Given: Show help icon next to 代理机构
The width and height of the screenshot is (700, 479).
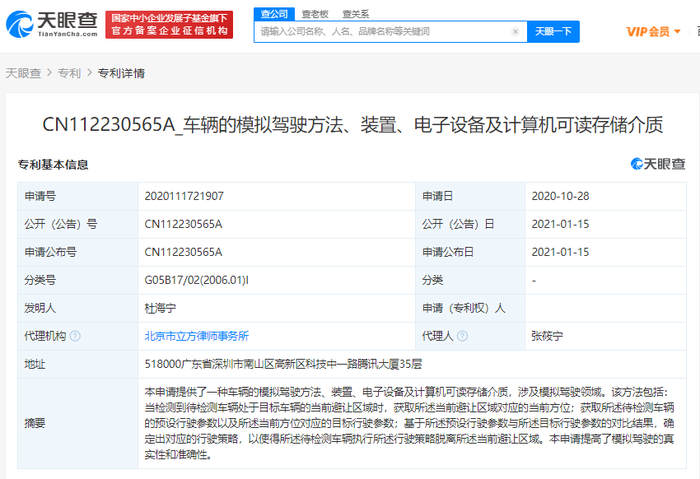Looking at the screenshot, I should click(75, 336).
